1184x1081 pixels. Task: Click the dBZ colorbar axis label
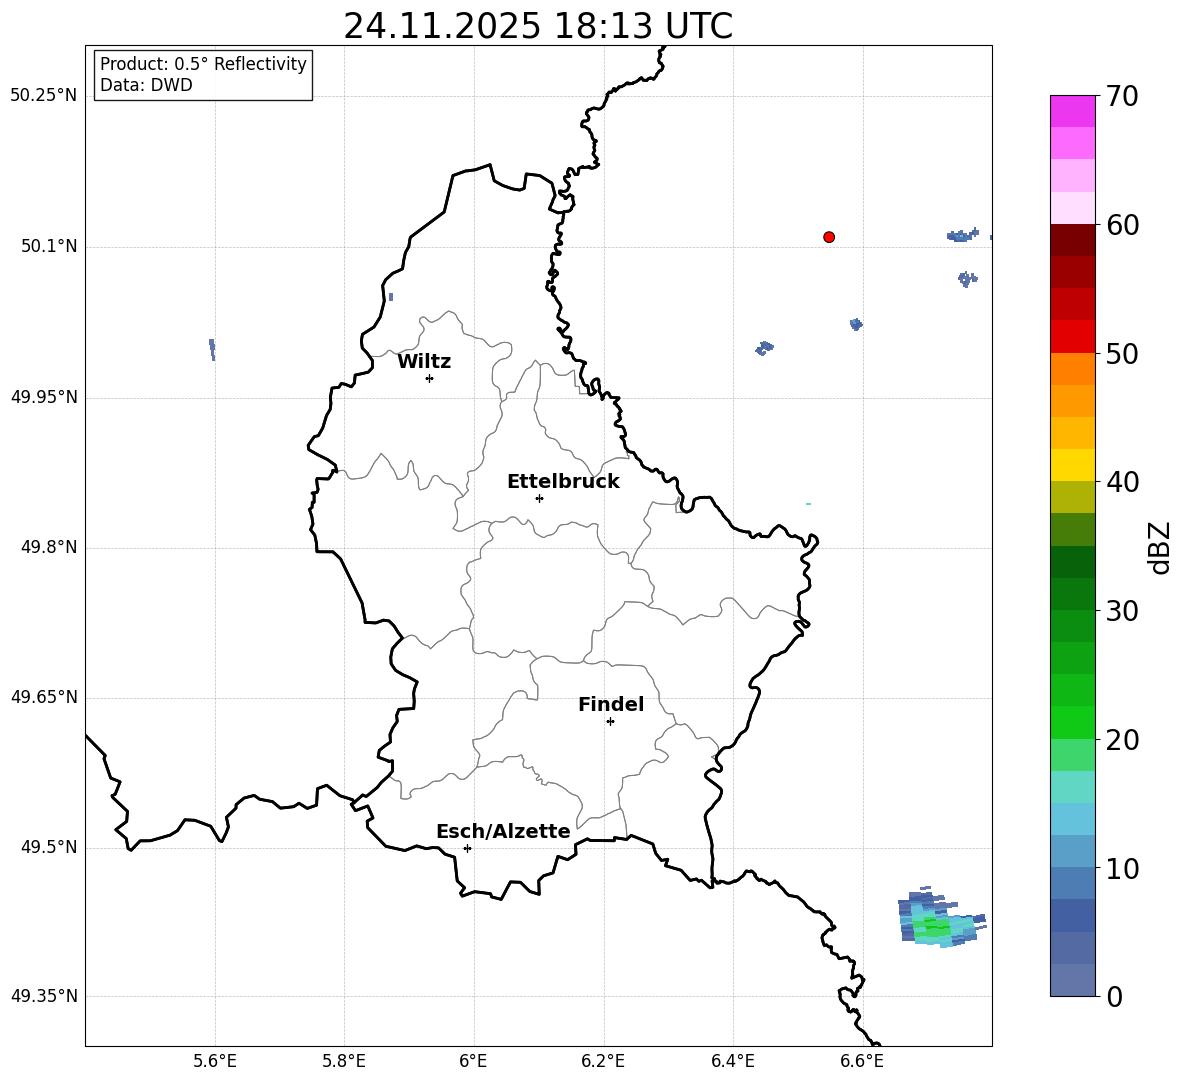1159,547
